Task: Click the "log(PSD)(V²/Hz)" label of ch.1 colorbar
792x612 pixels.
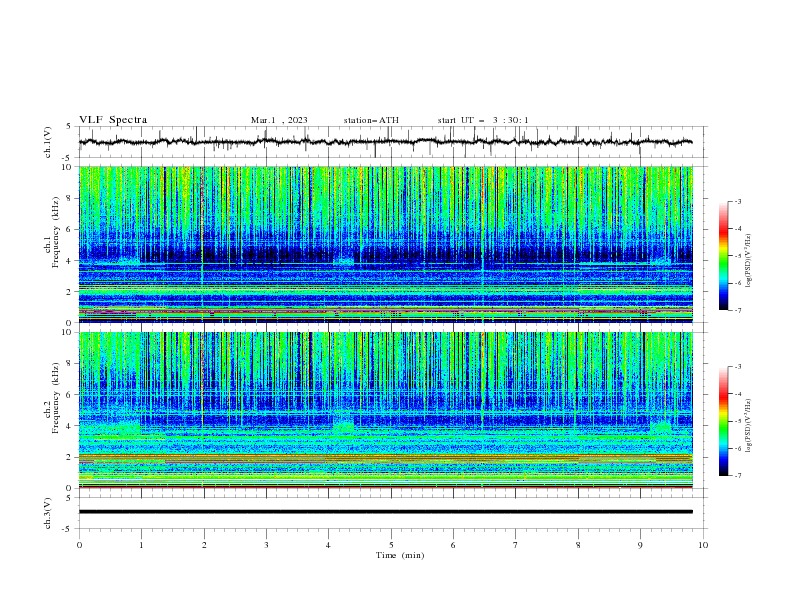Action: click(749, 261)
